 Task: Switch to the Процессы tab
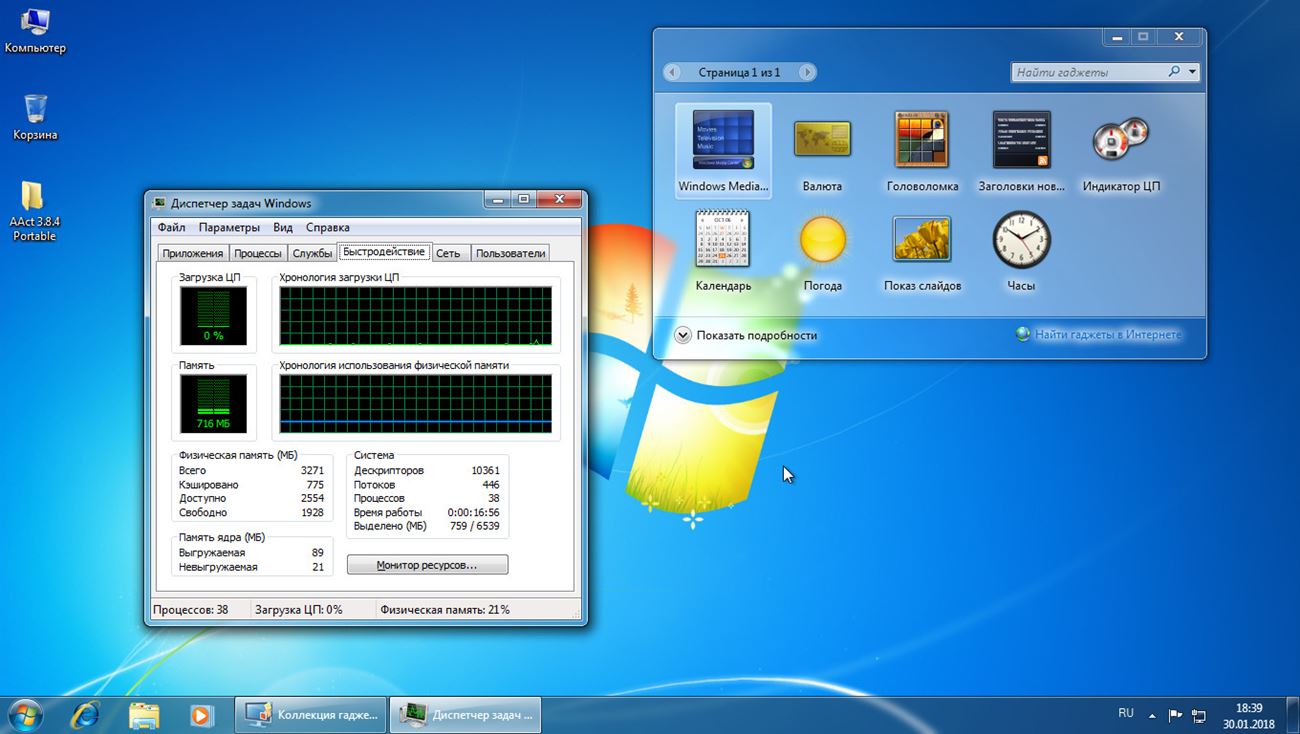258,253
